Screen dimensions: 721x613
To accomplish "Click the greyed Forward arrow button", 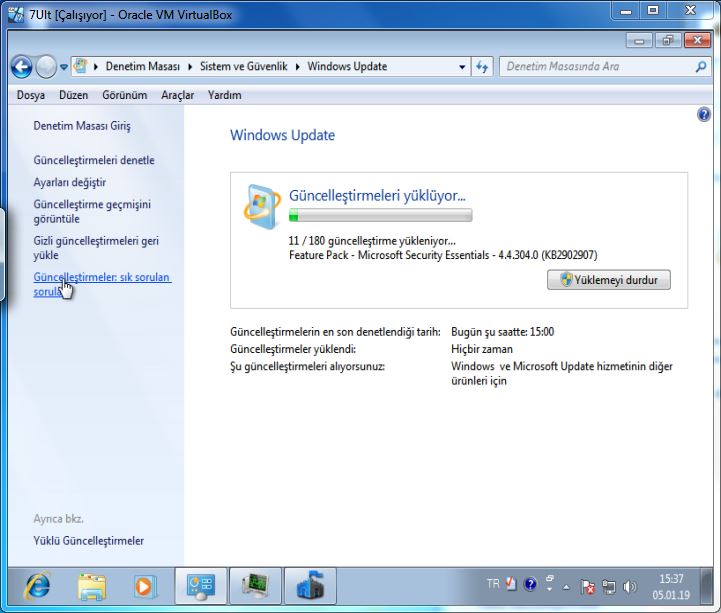I will 46,67.
